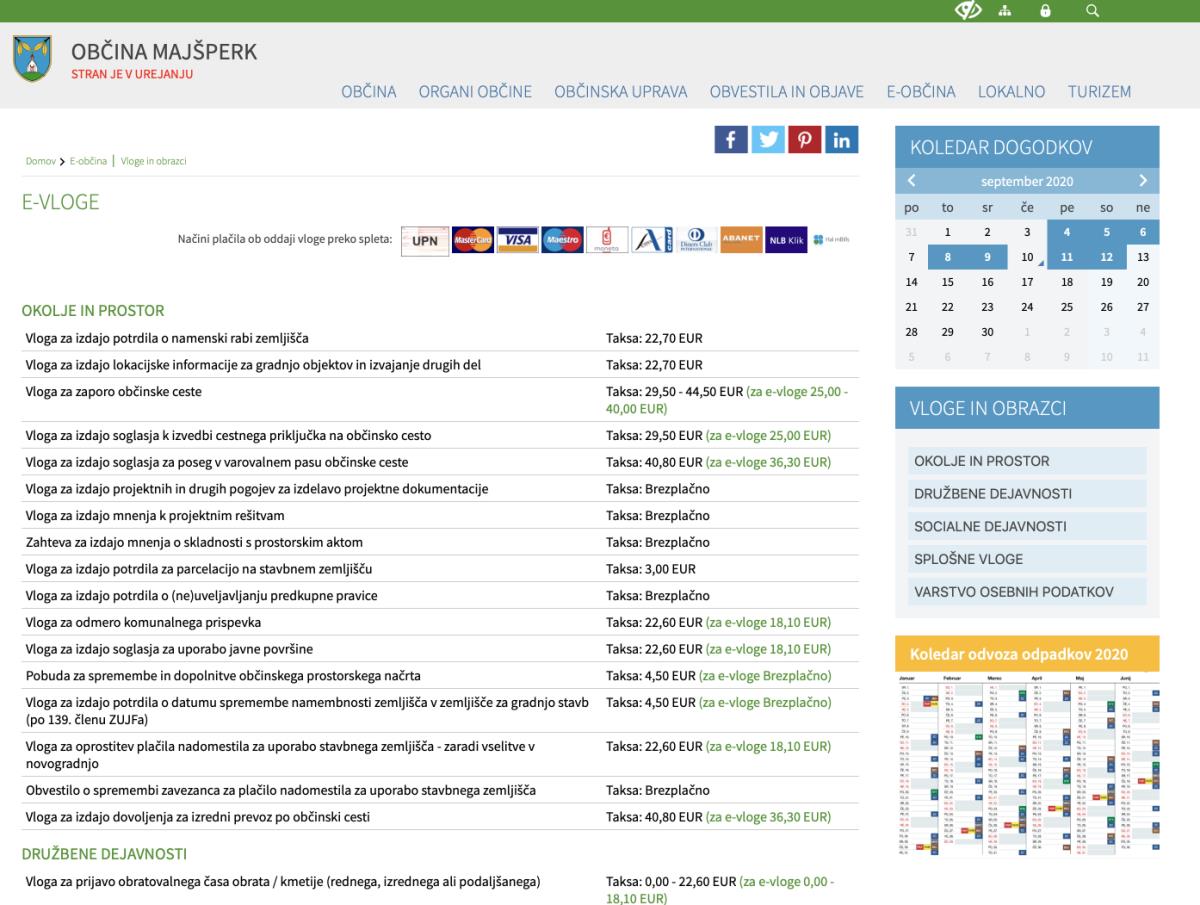Select date 30 in the calendar
The width and height of the screenshot is (1200, 905).
pos(987,331)
